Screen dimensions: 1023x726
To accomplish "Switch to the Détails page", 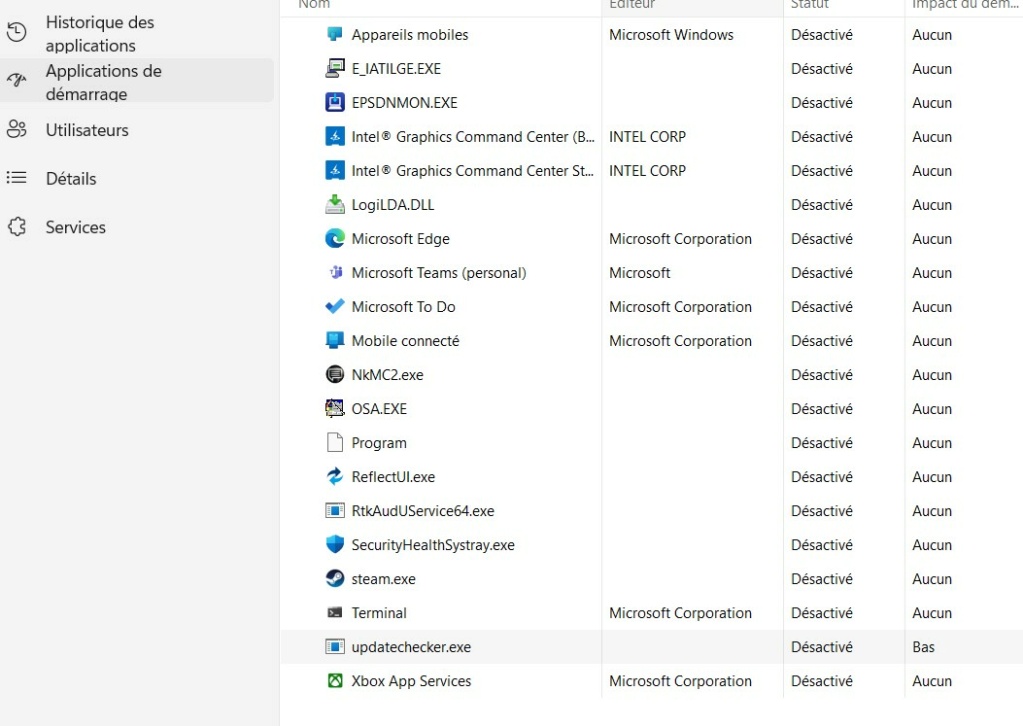I will (x=137, y=178).
